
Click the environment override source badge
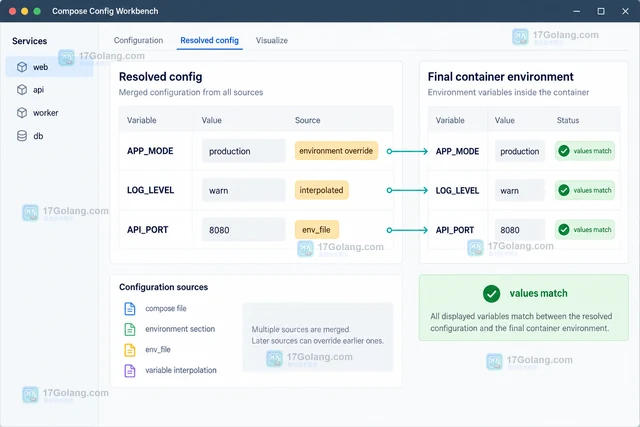coord(336,151)
